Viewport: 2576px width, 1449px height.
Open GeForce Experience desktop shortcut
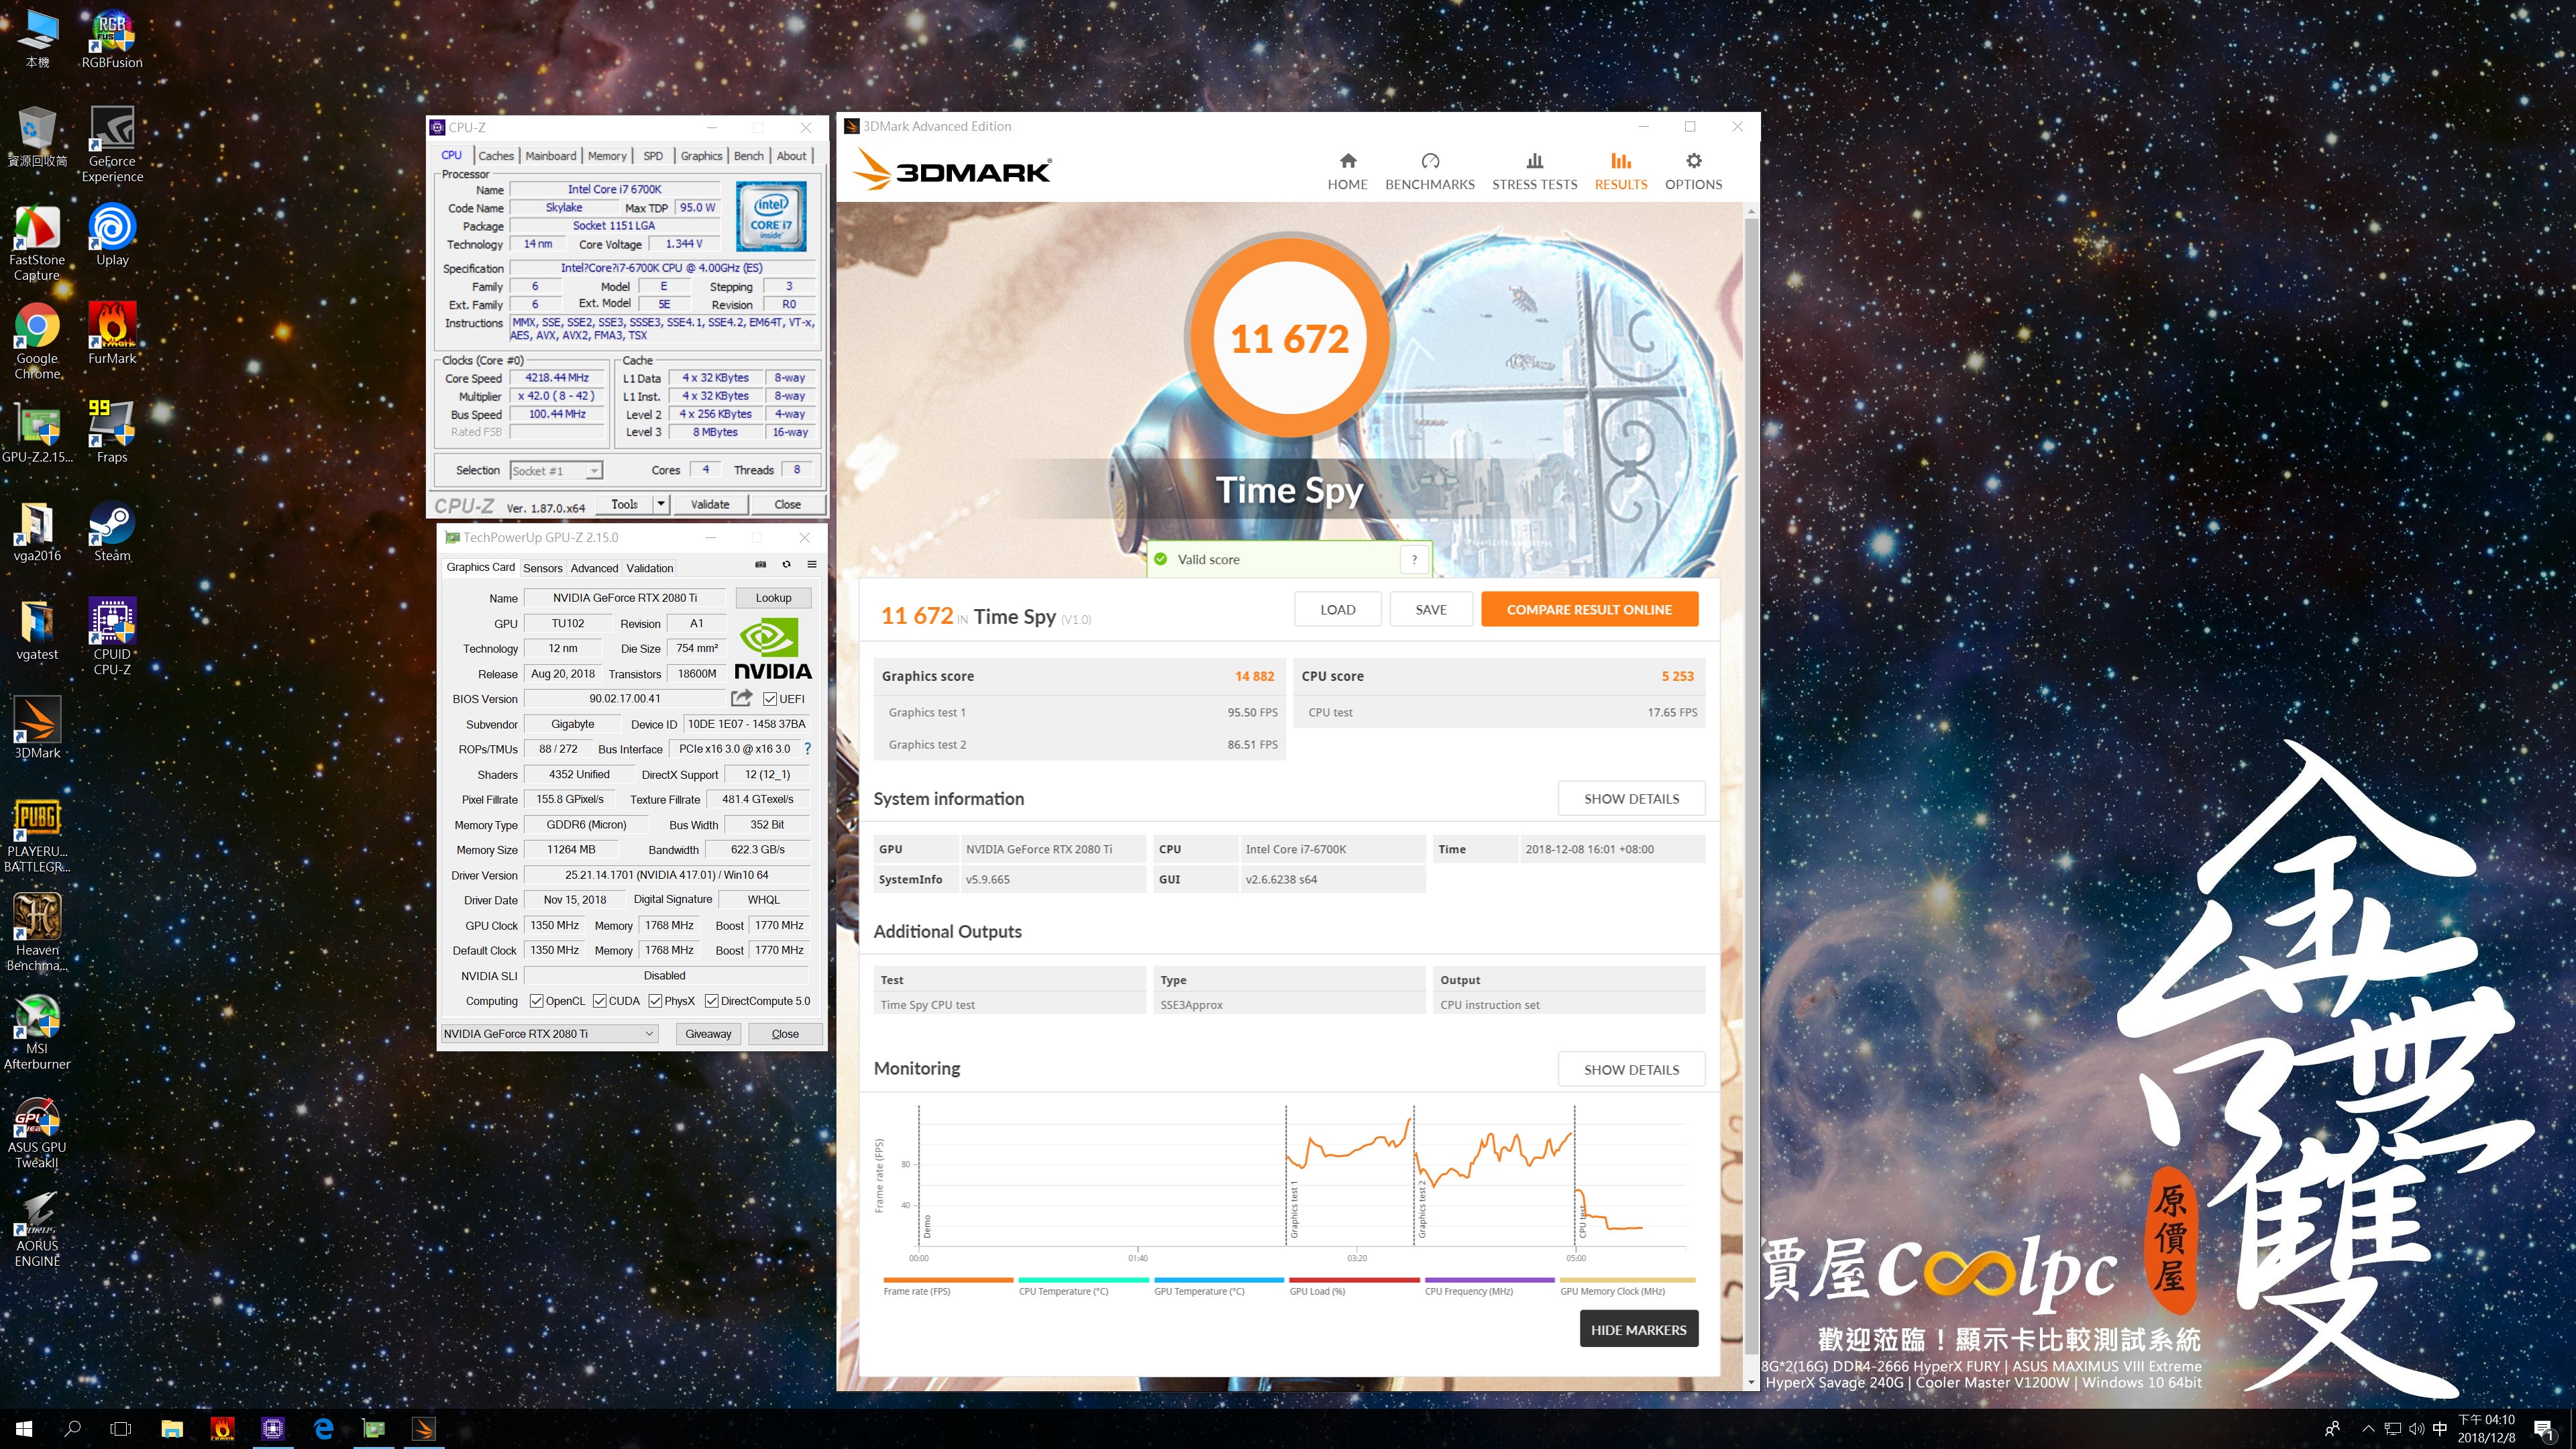(x=112, y=143)
